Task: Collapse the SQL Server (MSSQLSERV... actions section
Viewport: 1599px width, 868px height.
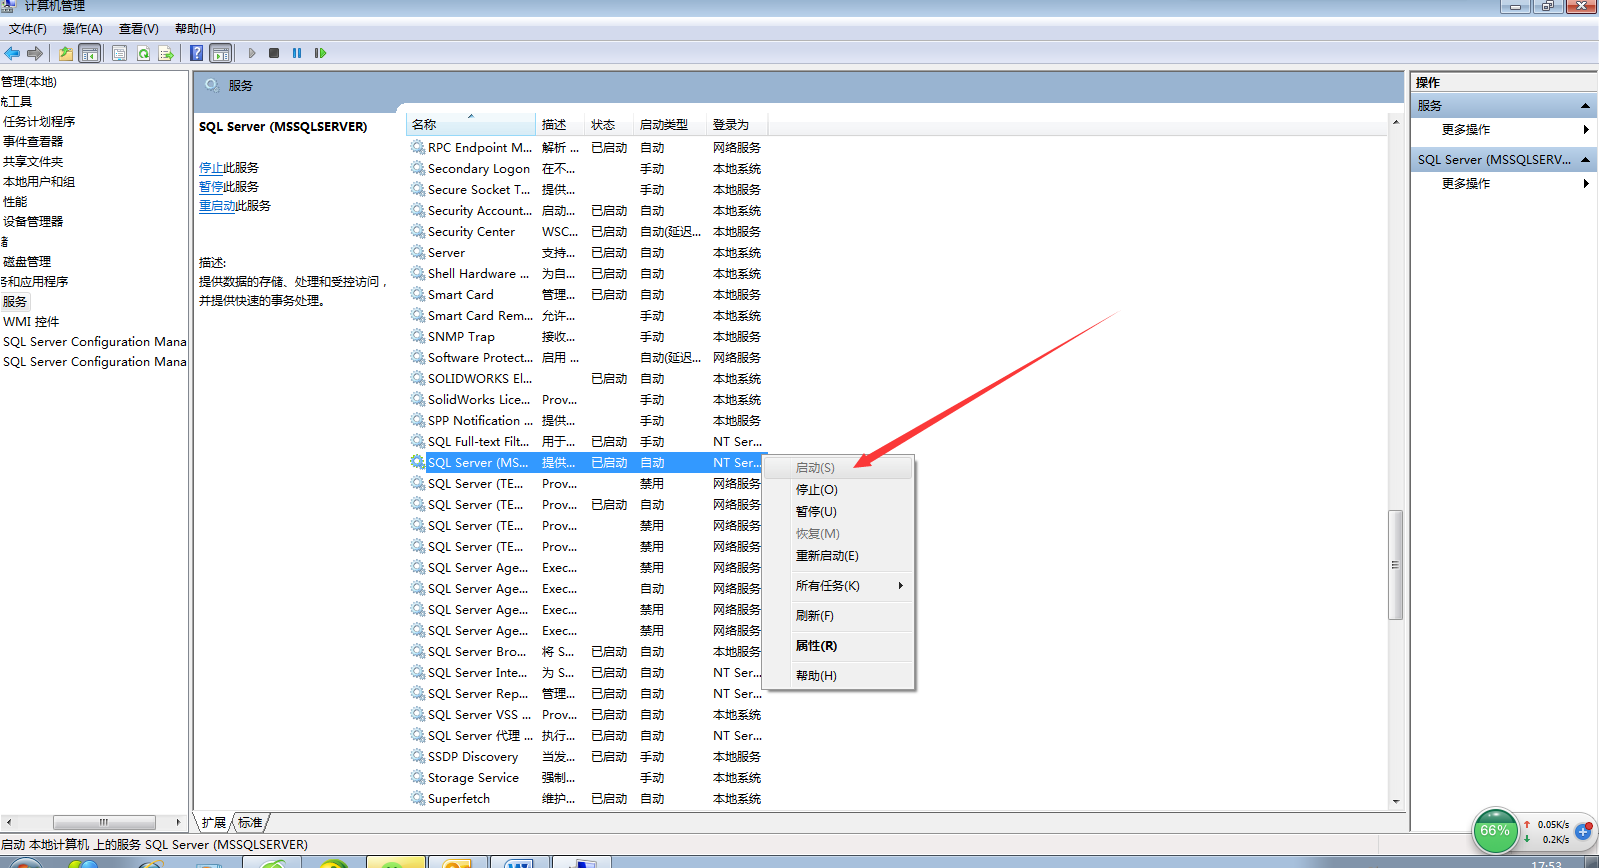Action: coord(1585,159)
